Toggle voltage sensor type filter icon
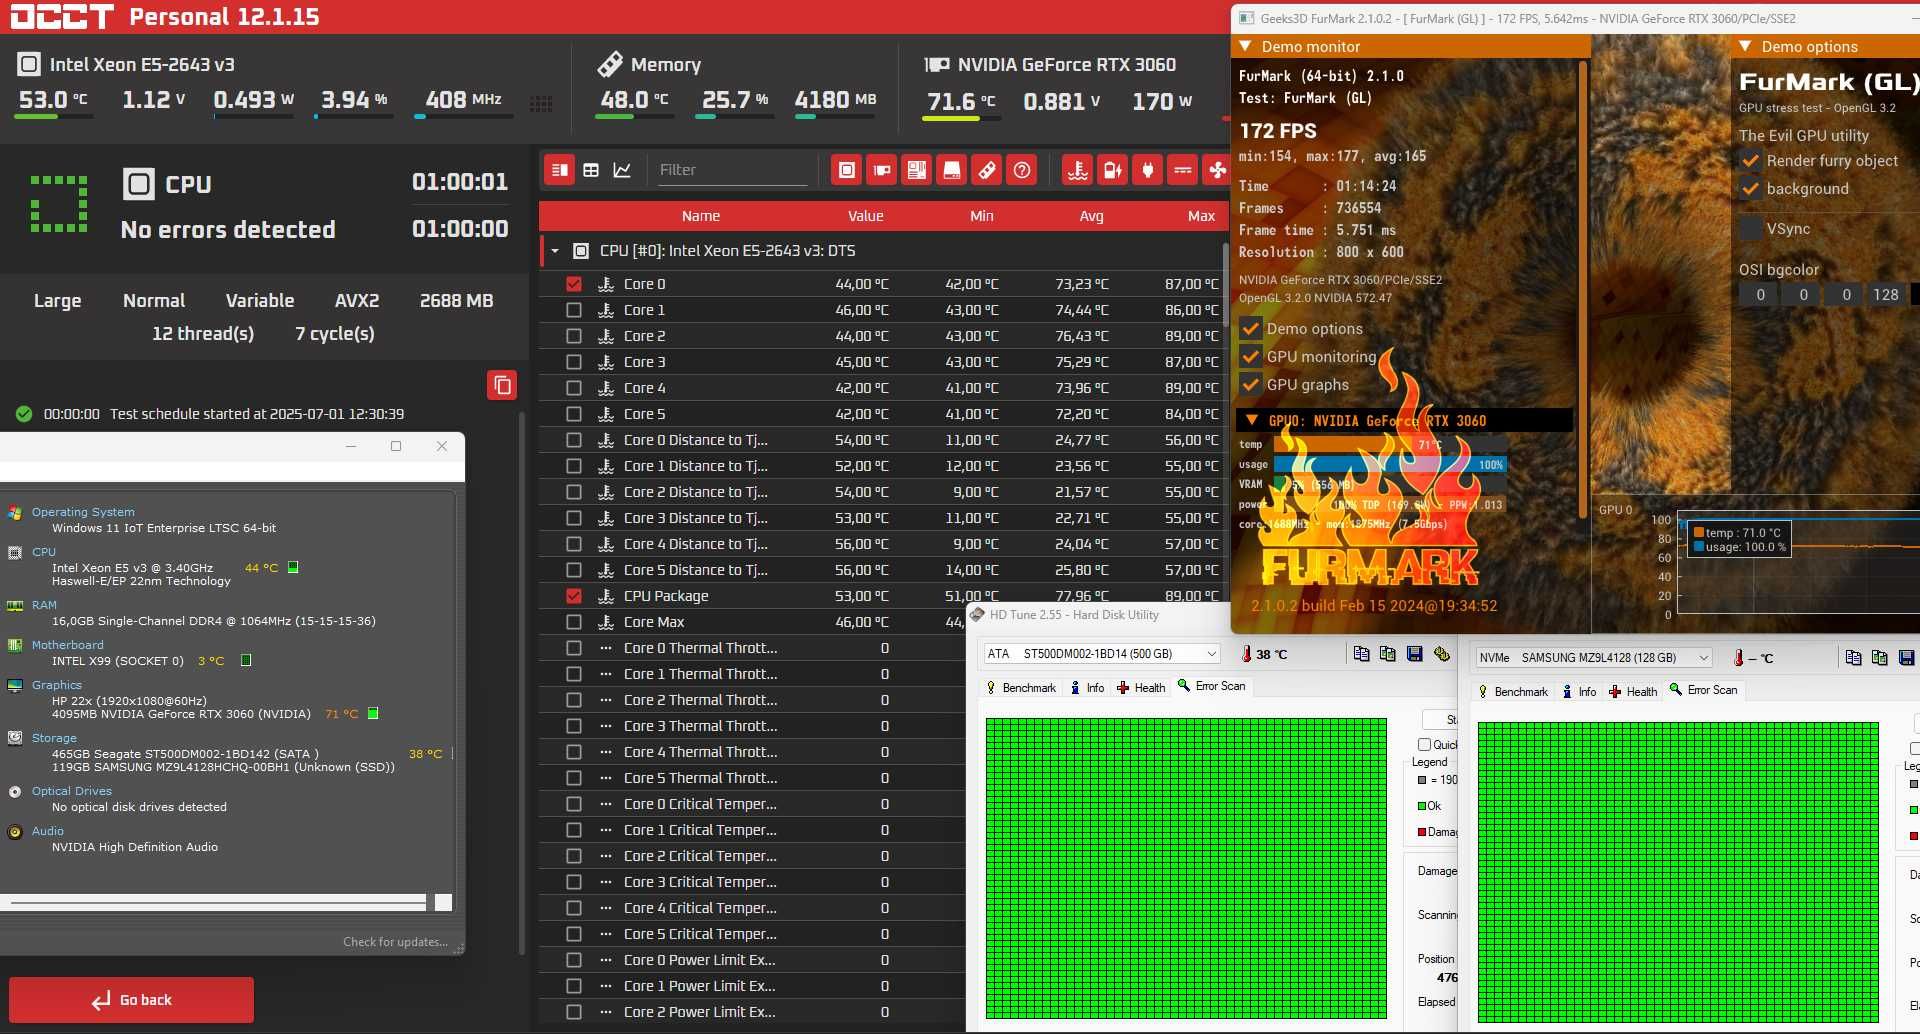Screen dimensions: 1920x1034 (1183, 170)
